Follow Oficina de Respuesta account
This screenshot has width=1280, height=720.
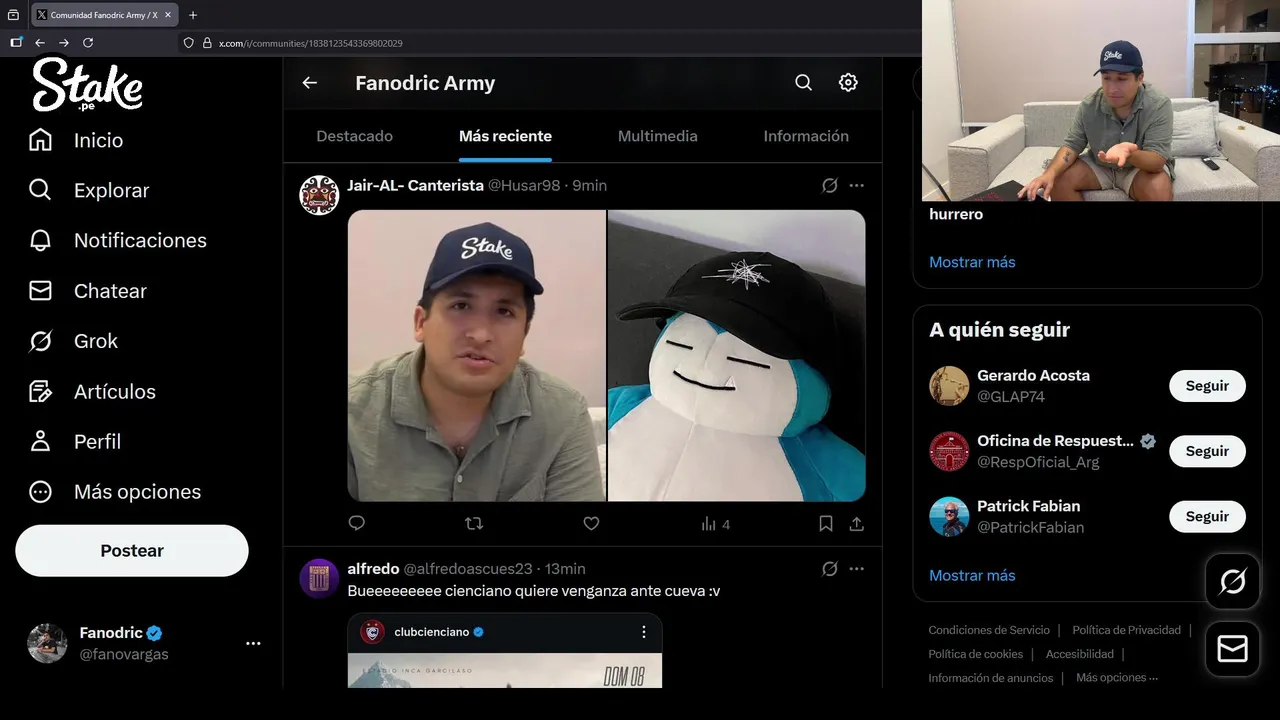click(x=1207, y=451)
